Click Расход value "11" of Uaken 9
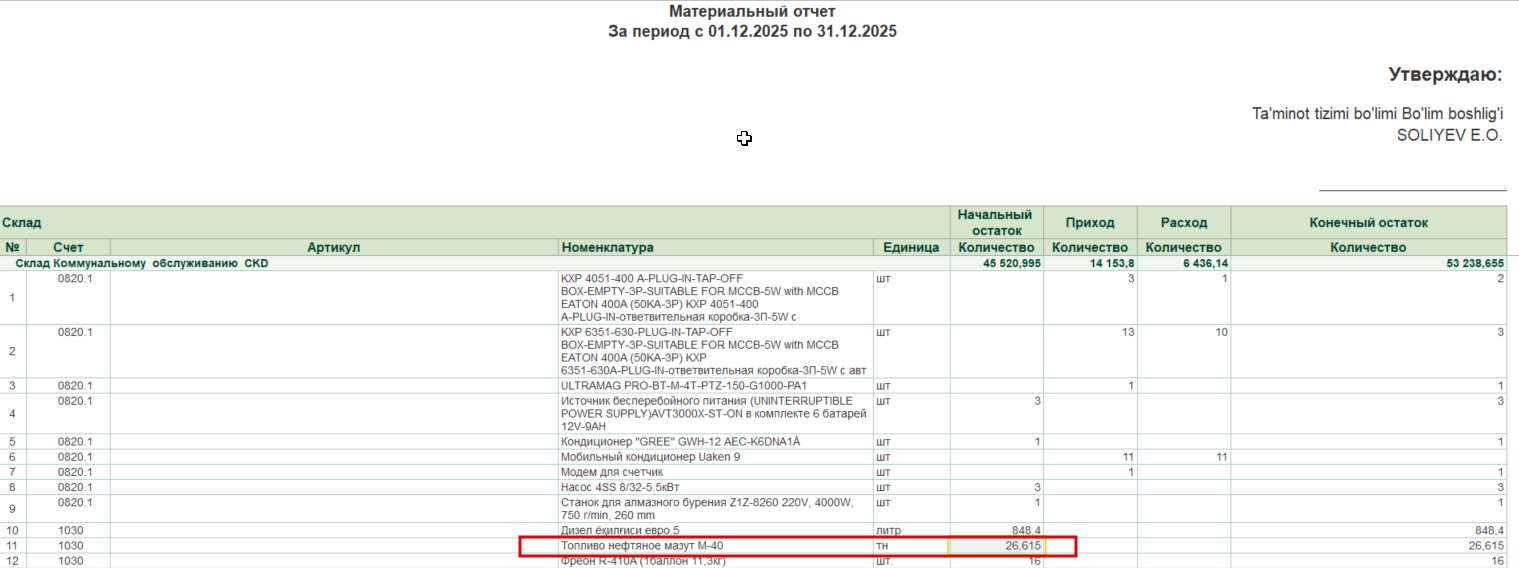Screen dimensions: 1519x568 tap(1222, 456)
